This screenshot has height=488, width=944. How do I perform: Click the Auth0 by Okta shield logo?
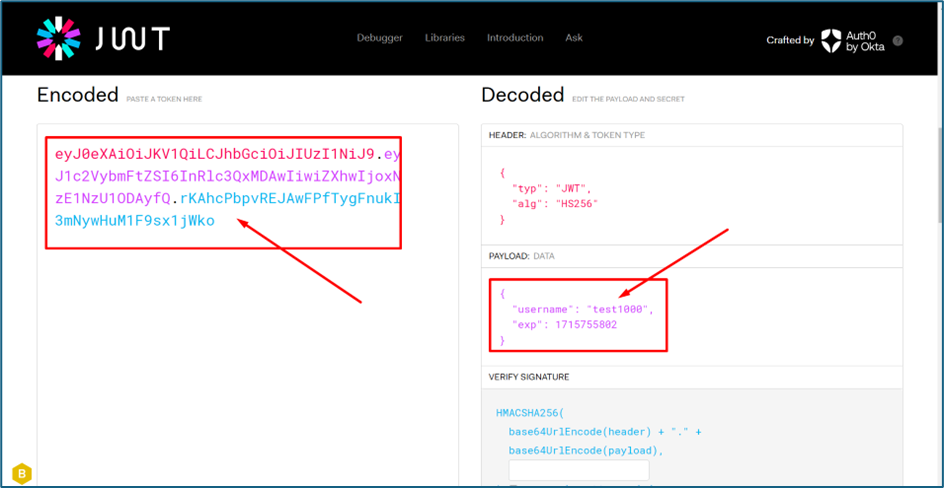(831, 40)
